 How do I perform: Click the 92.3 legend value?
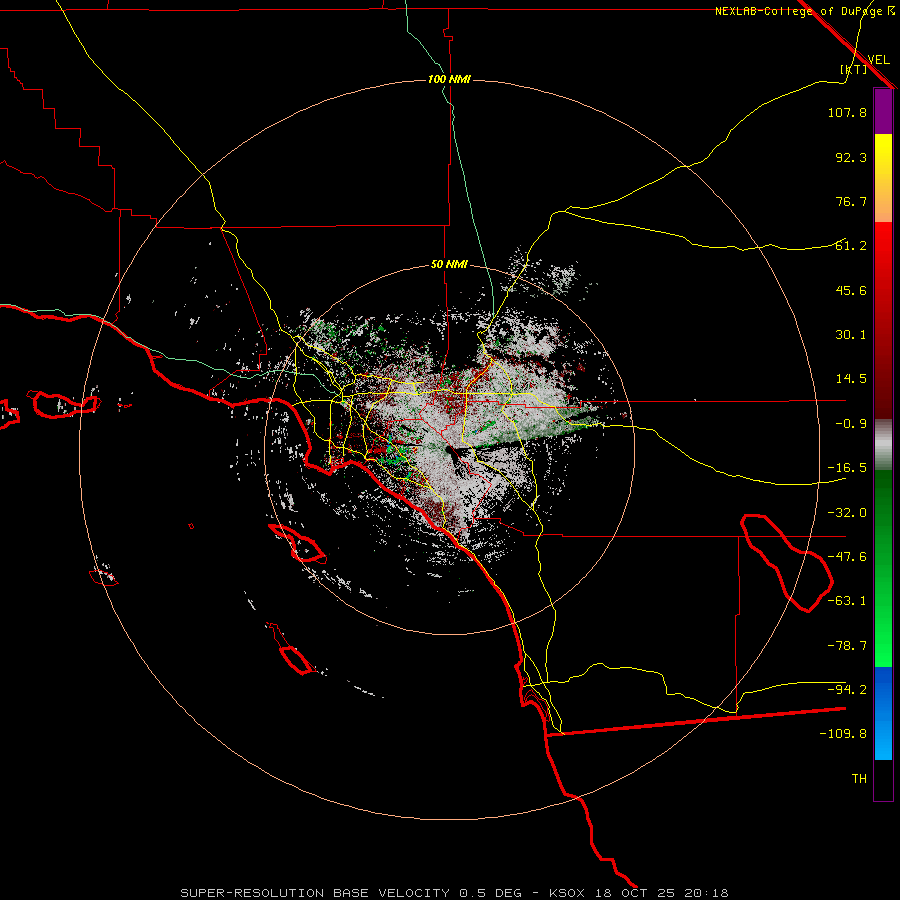tap(851, 157)
